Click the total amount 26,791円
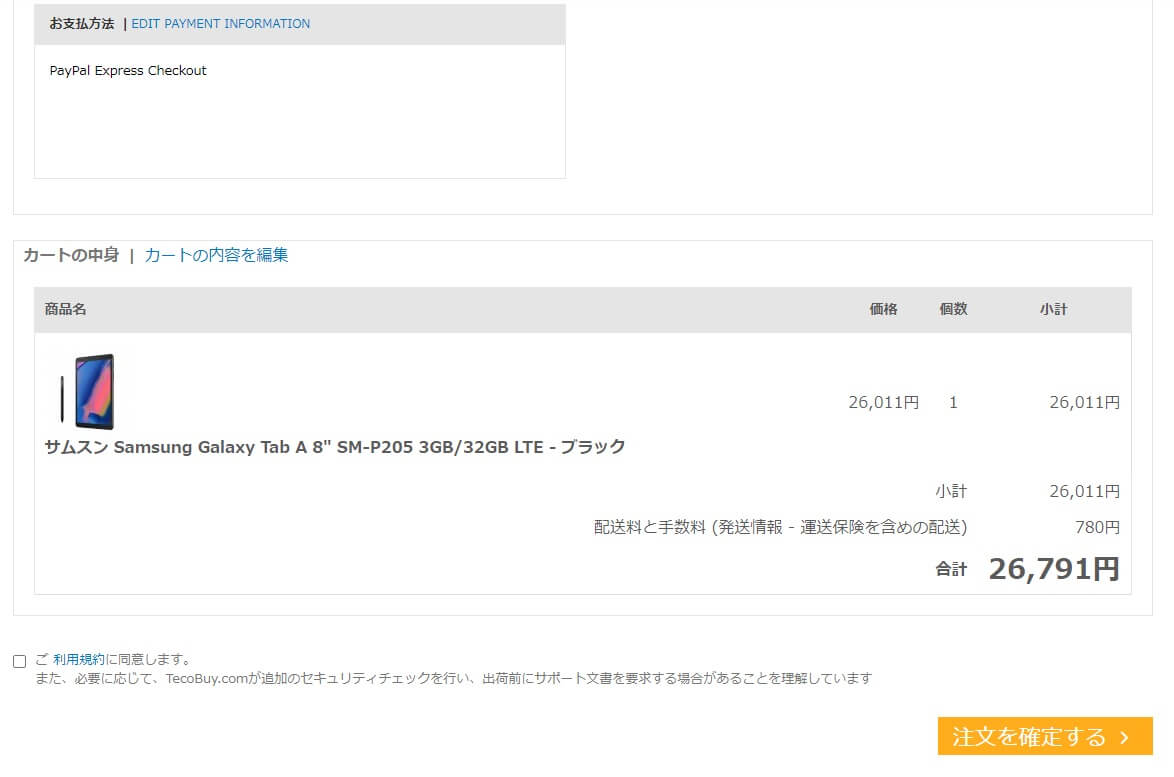Image resolution: width=1174 pixels, height=777 pixels. 1053,569
